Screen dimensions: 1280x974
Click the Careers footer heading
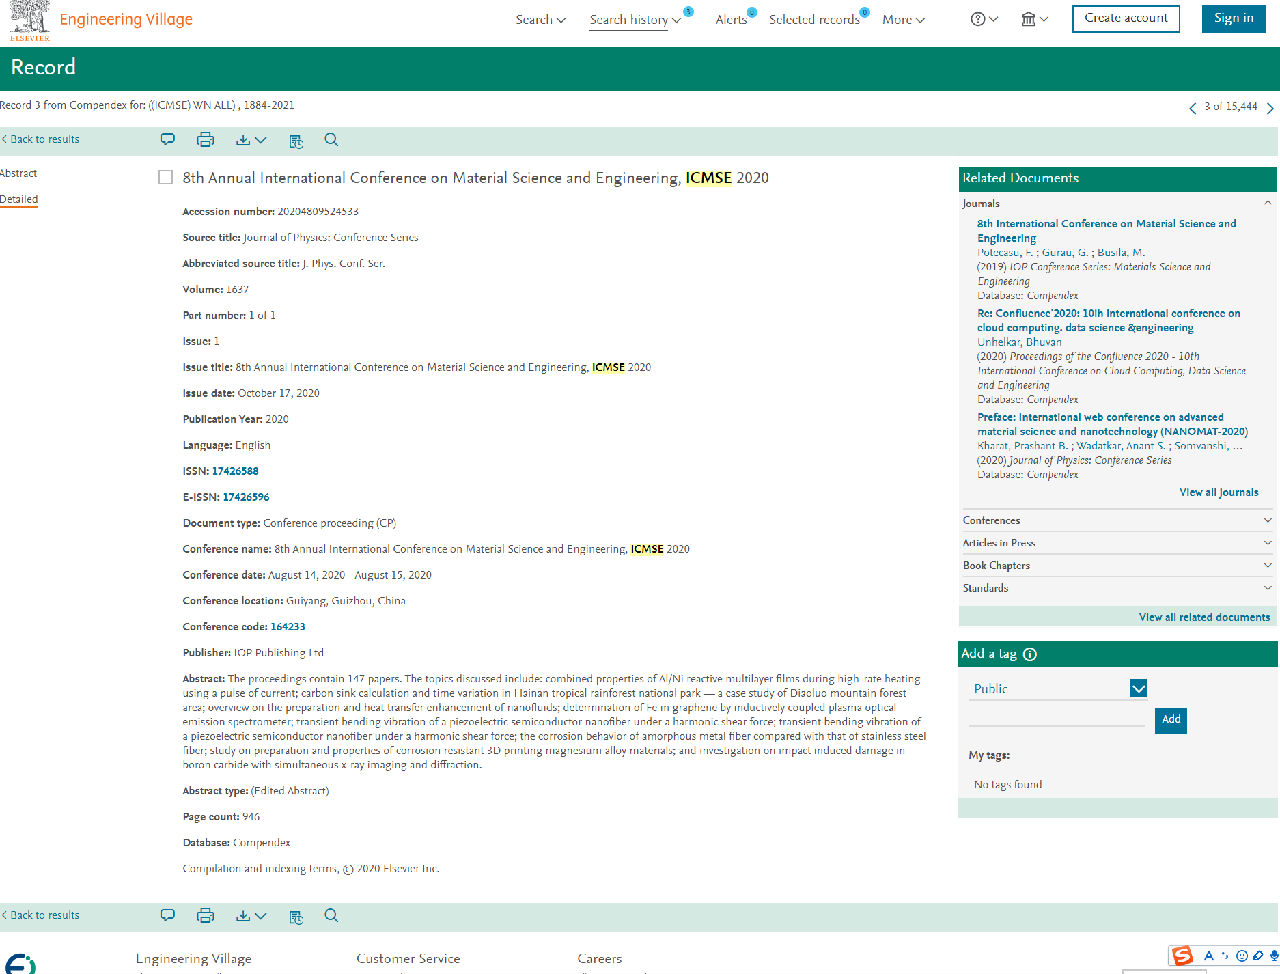coord(600,959)
